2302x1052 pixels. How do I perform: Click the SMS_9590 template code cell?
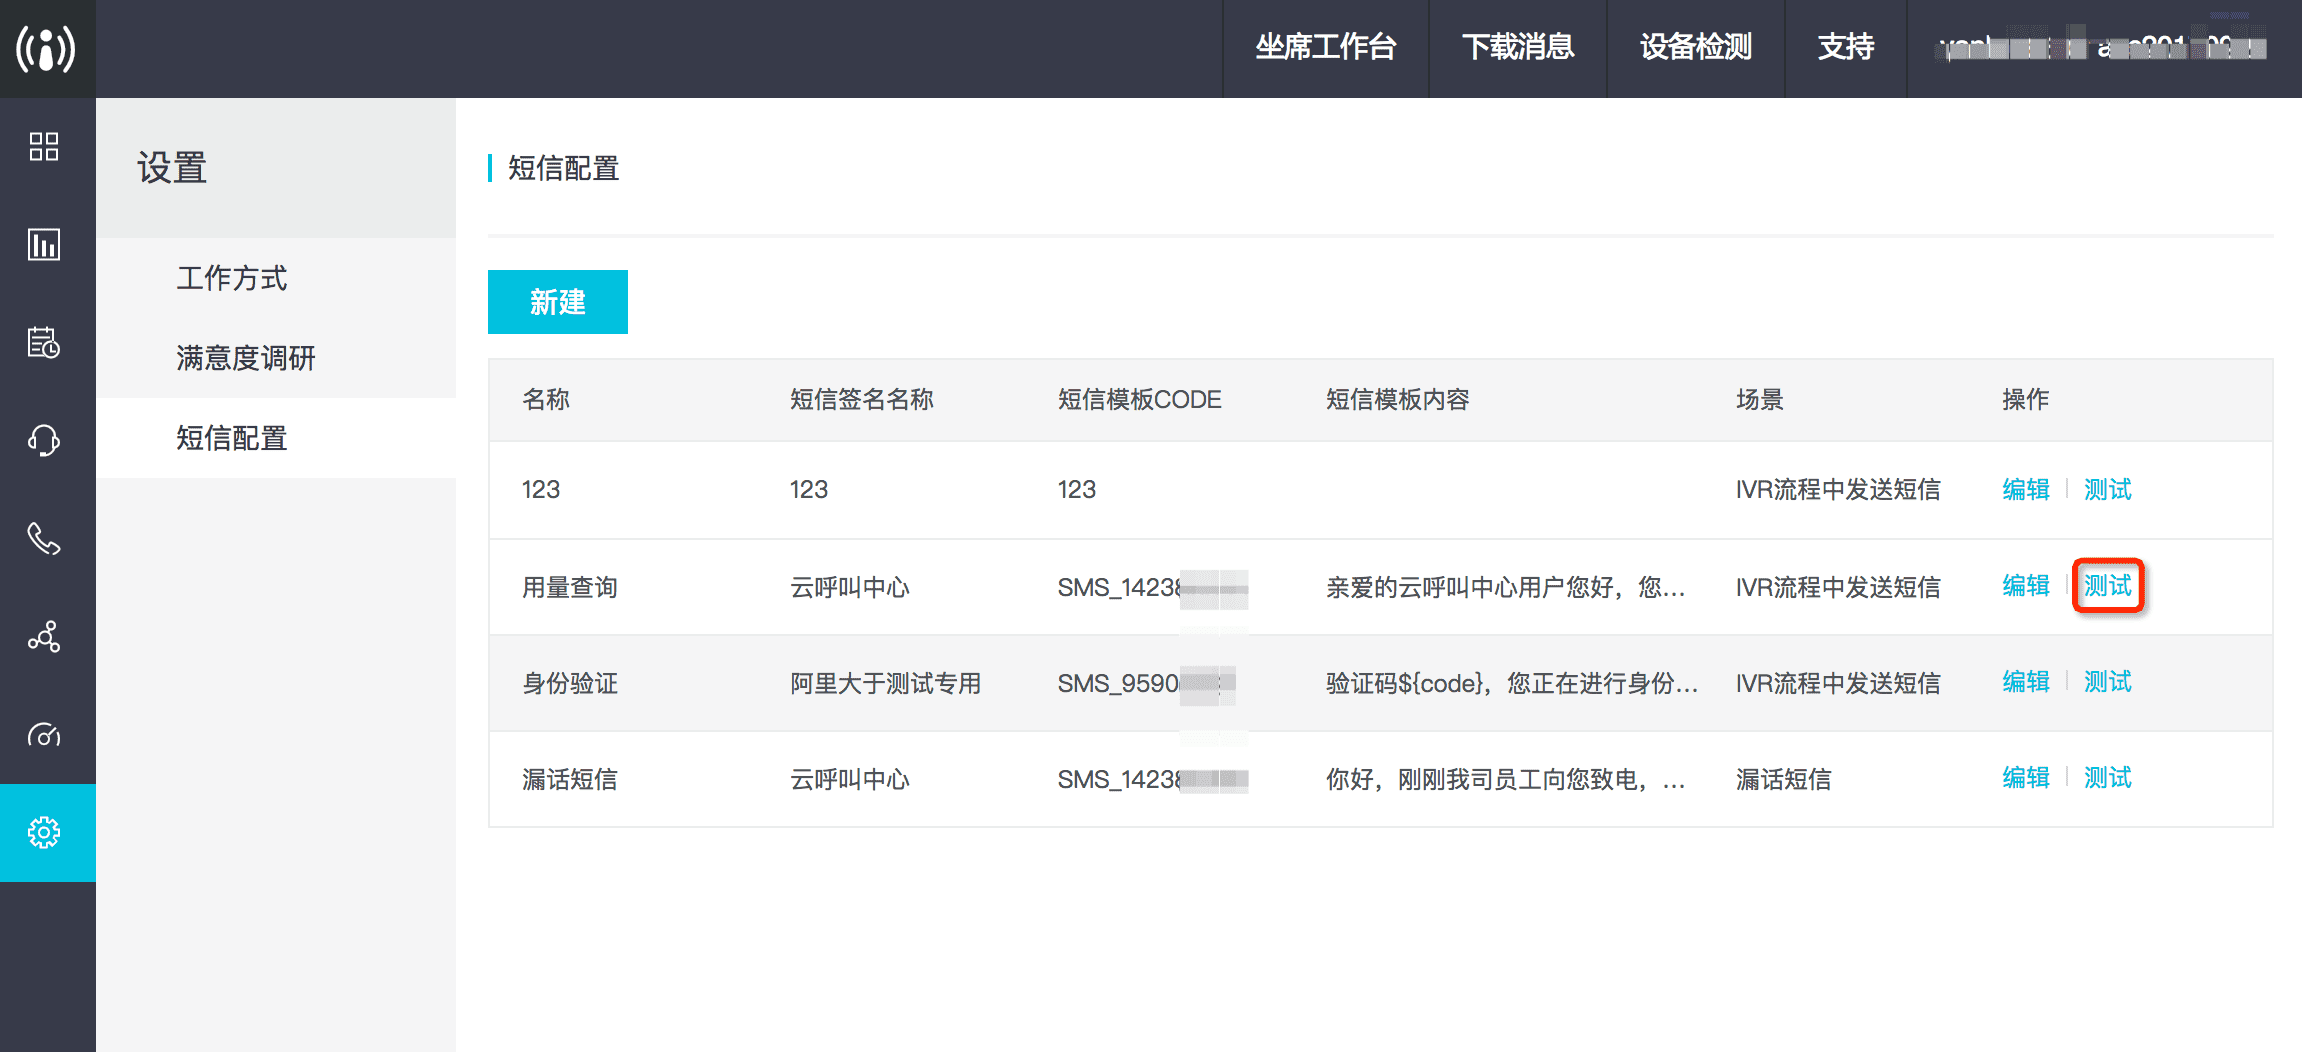1147,683
